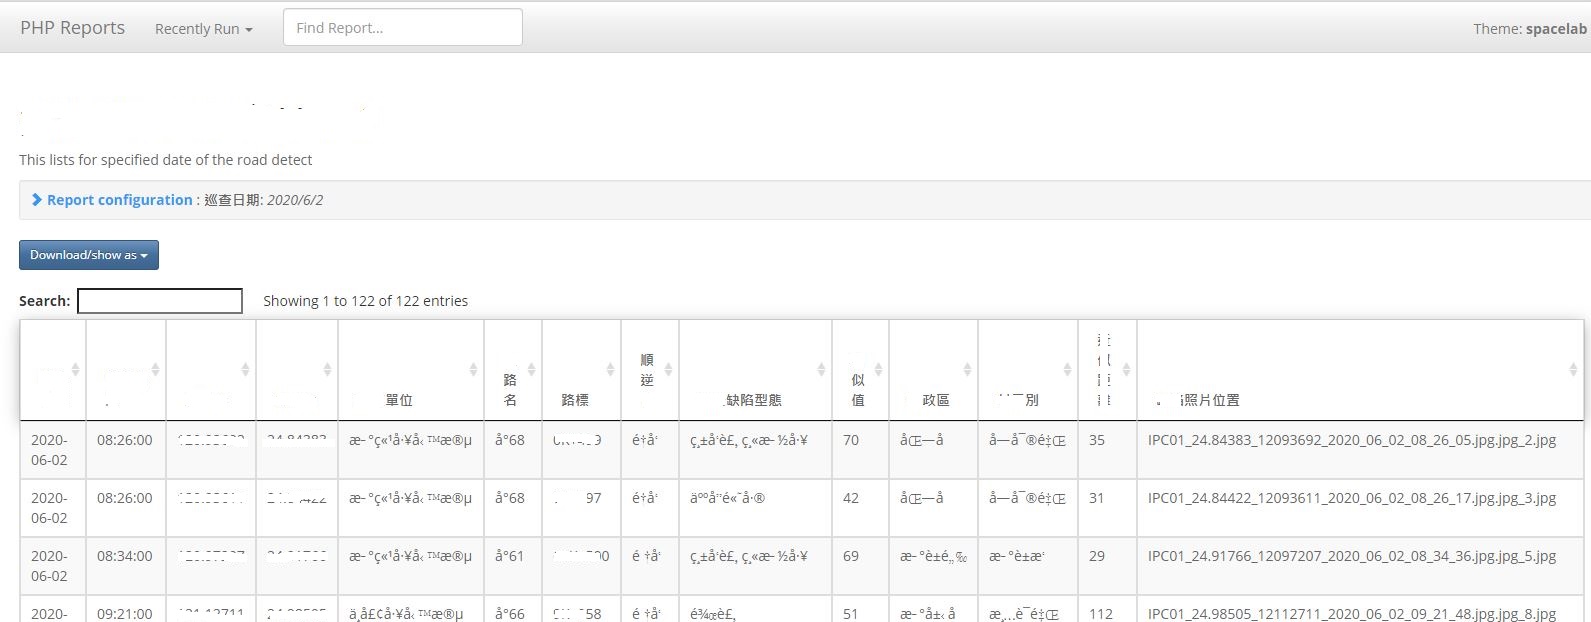The image size is (1591, 622).
Task: Open Download/show as dropdown
Action: coord(89,255)
